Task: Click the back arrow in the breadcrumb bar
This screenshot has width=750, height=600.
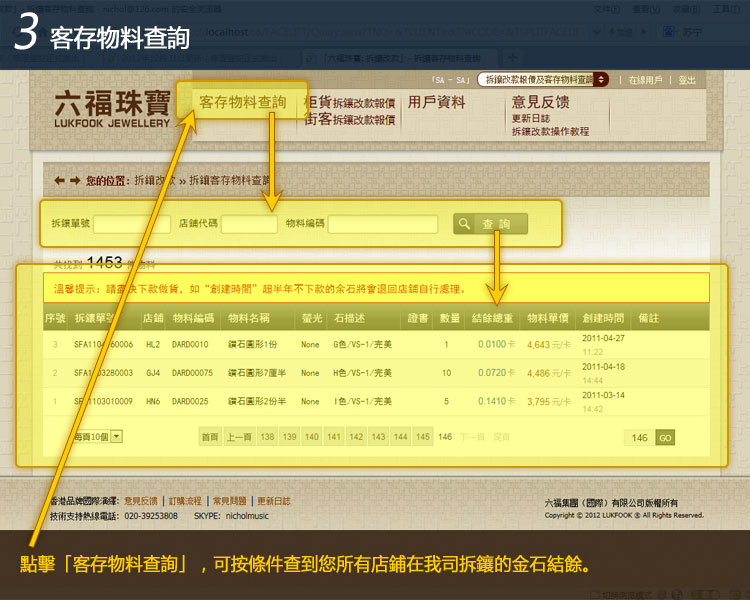Action: tap(59, 180)
